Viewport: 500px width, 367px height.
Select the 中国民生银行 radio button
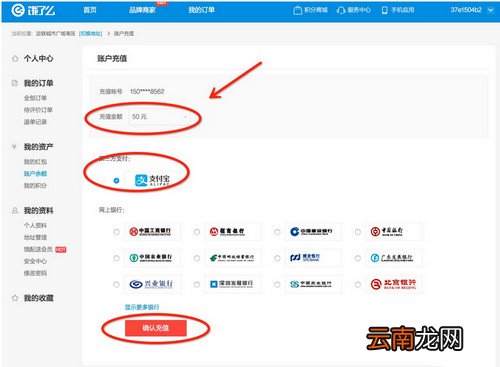[277, 284]
